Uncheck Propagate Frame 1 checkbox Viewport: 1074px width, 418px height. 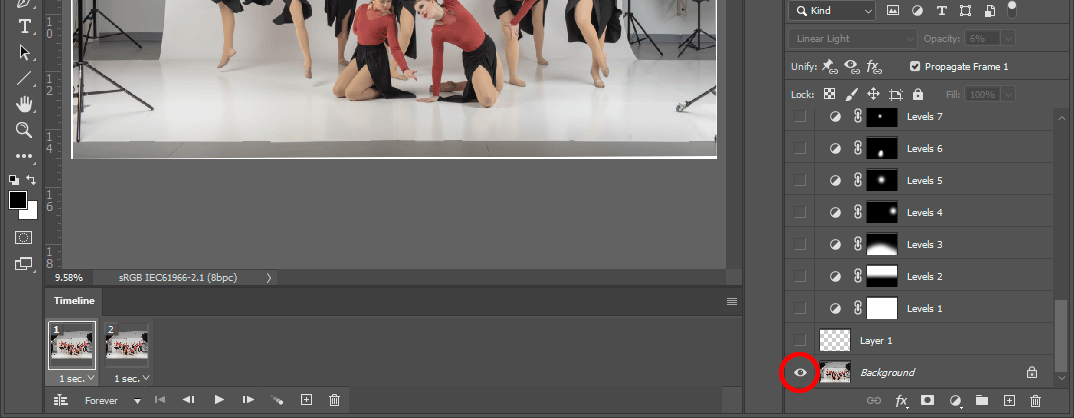(x=915, y=67)
